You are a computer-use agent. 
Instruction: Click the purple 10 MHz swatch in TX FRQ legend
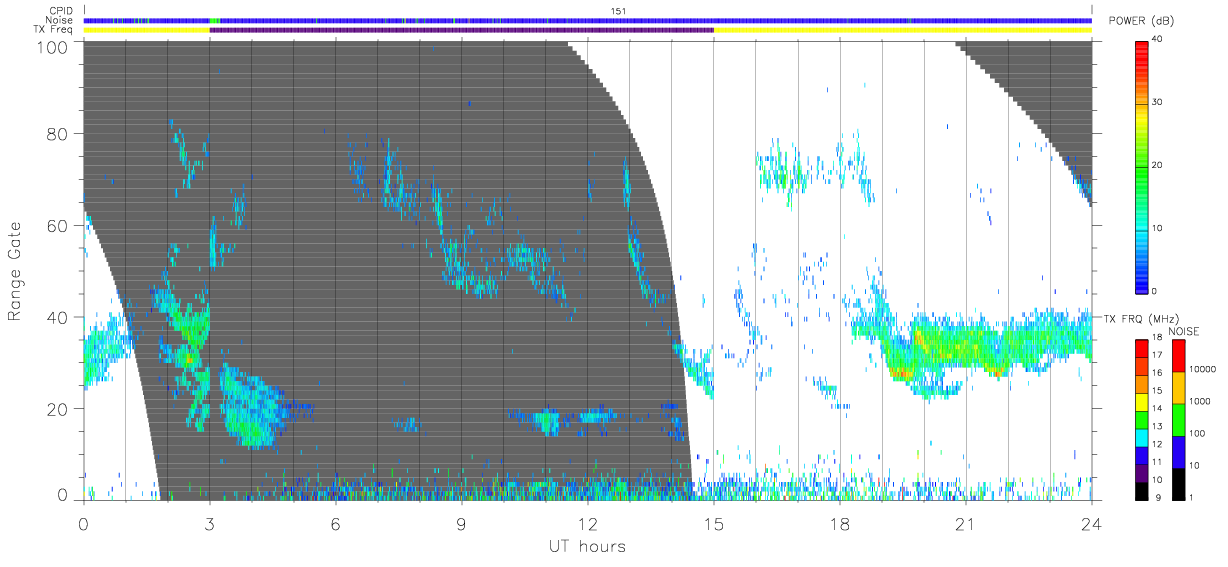[x=1142, y=471]
